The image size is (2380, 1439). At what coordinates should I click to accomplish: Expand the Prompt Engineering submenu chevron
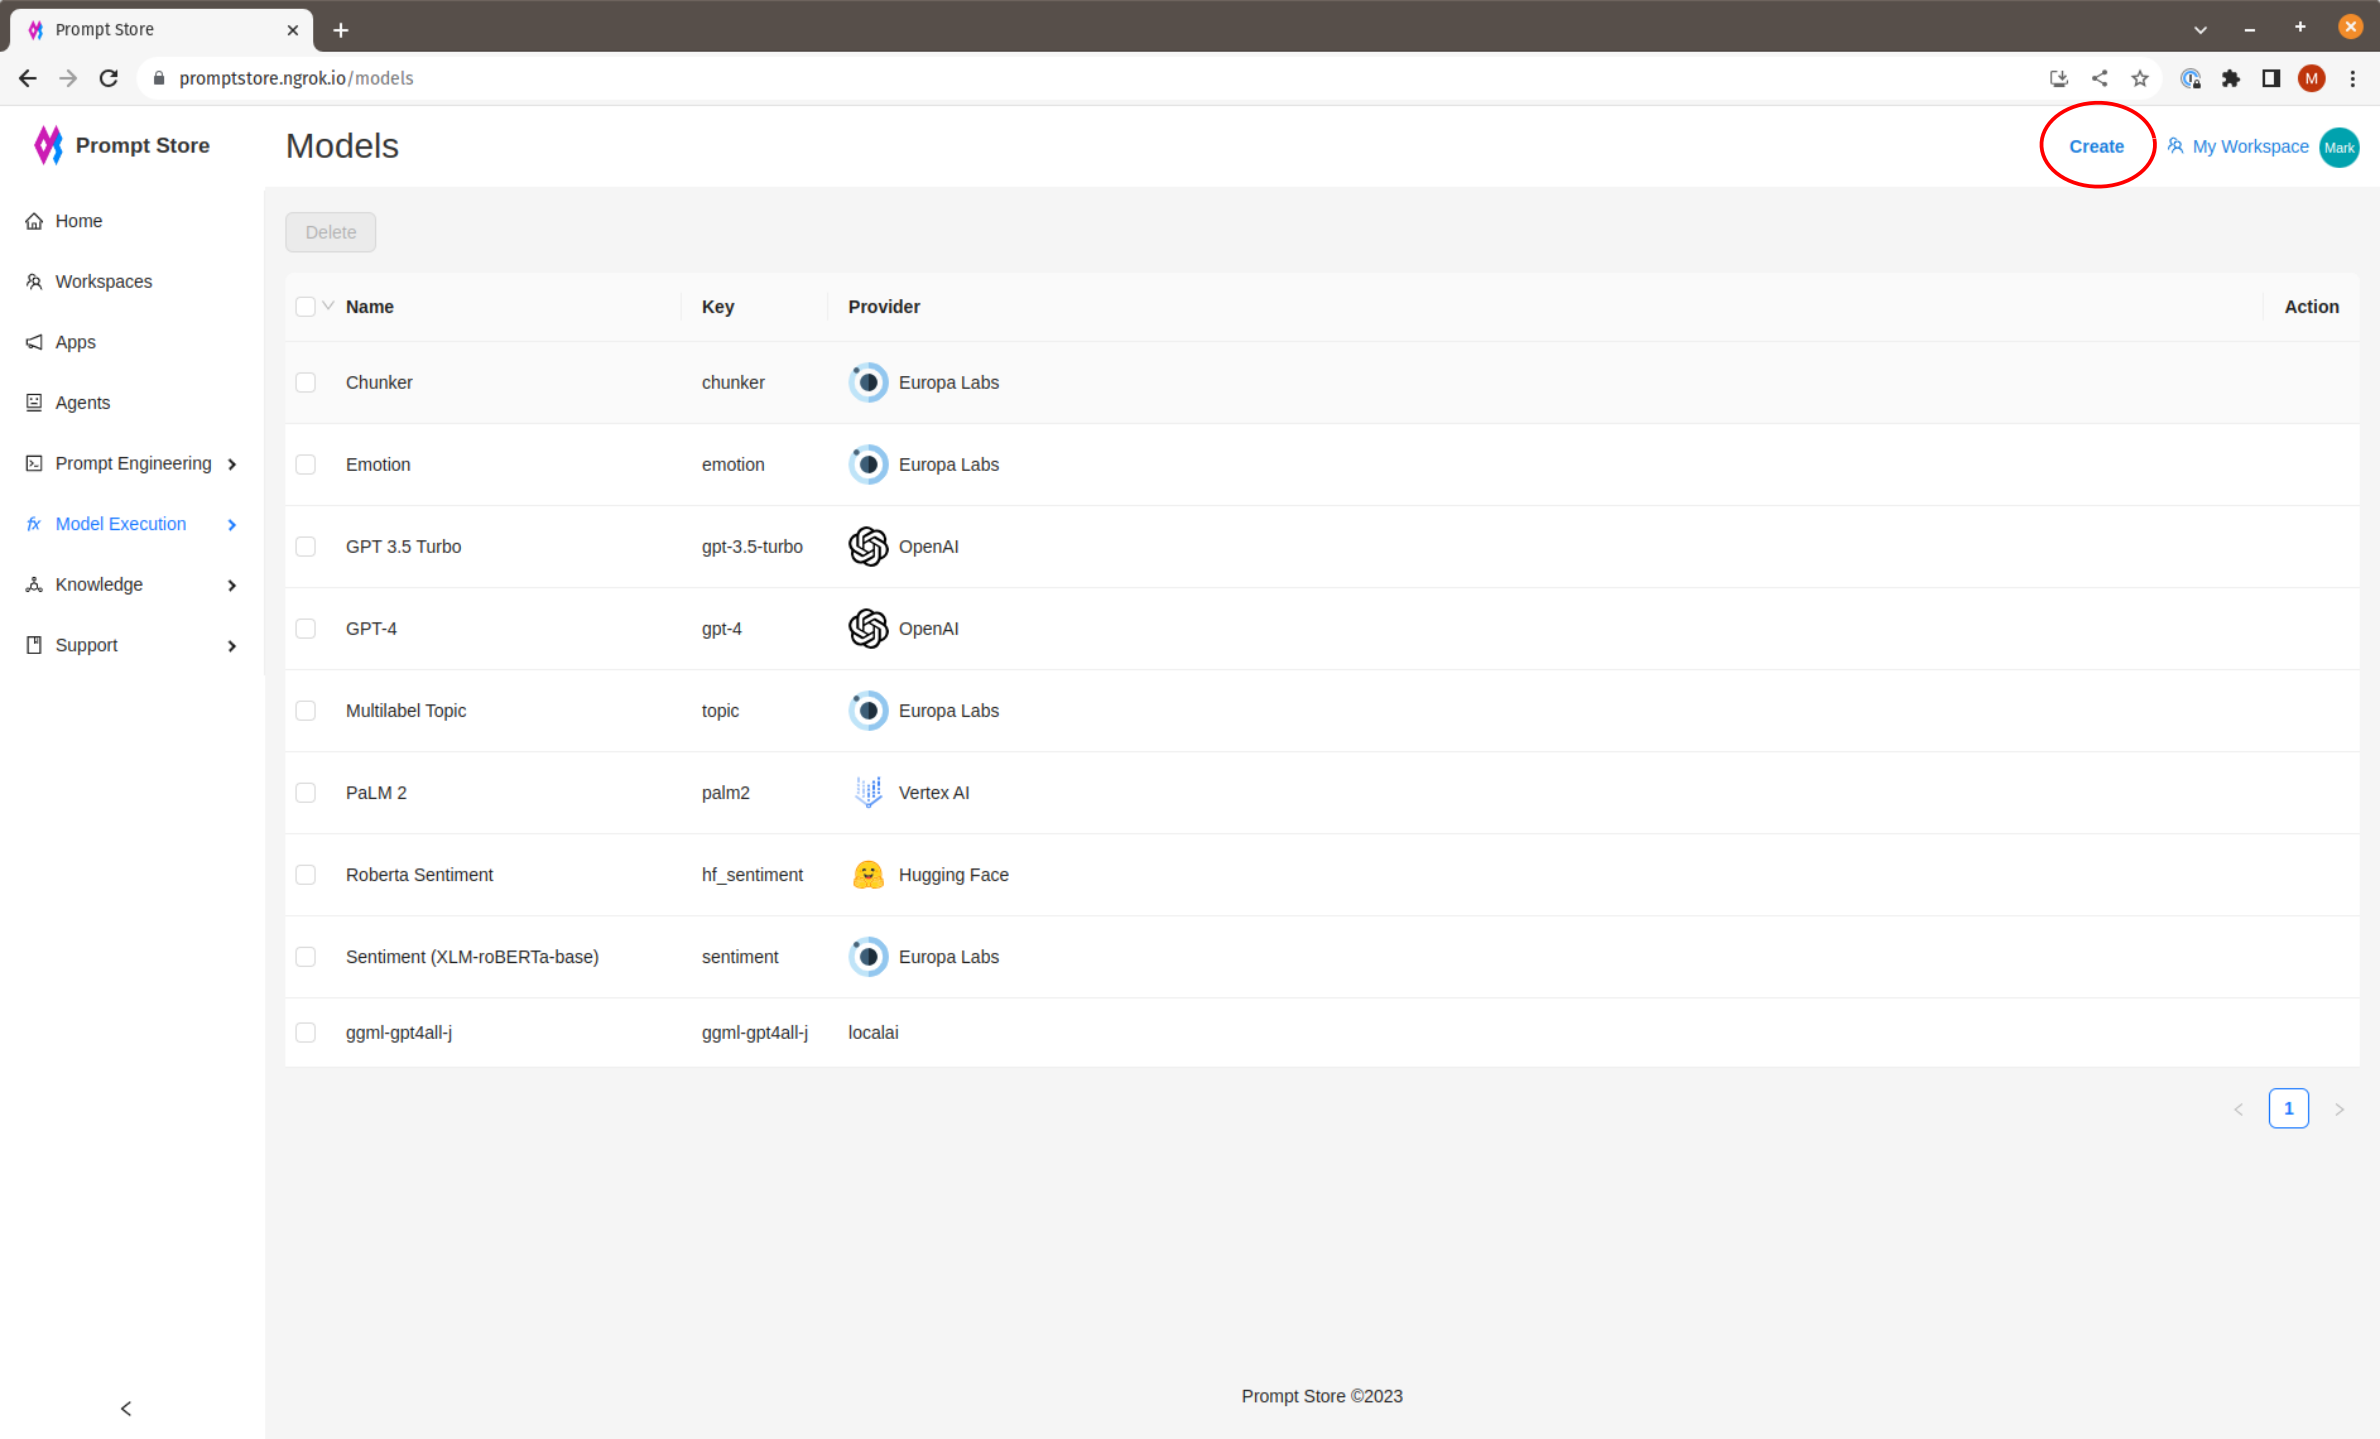(232, 464)
